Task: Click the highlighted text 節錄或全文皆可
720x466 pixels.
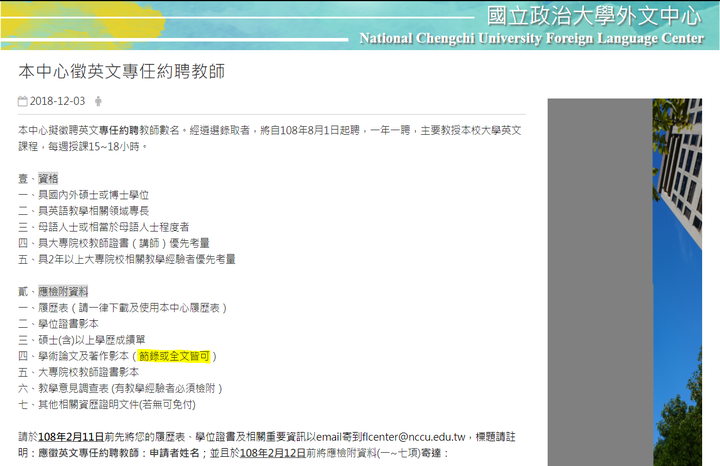Action: pyautogui.click(x=174, y=356)
